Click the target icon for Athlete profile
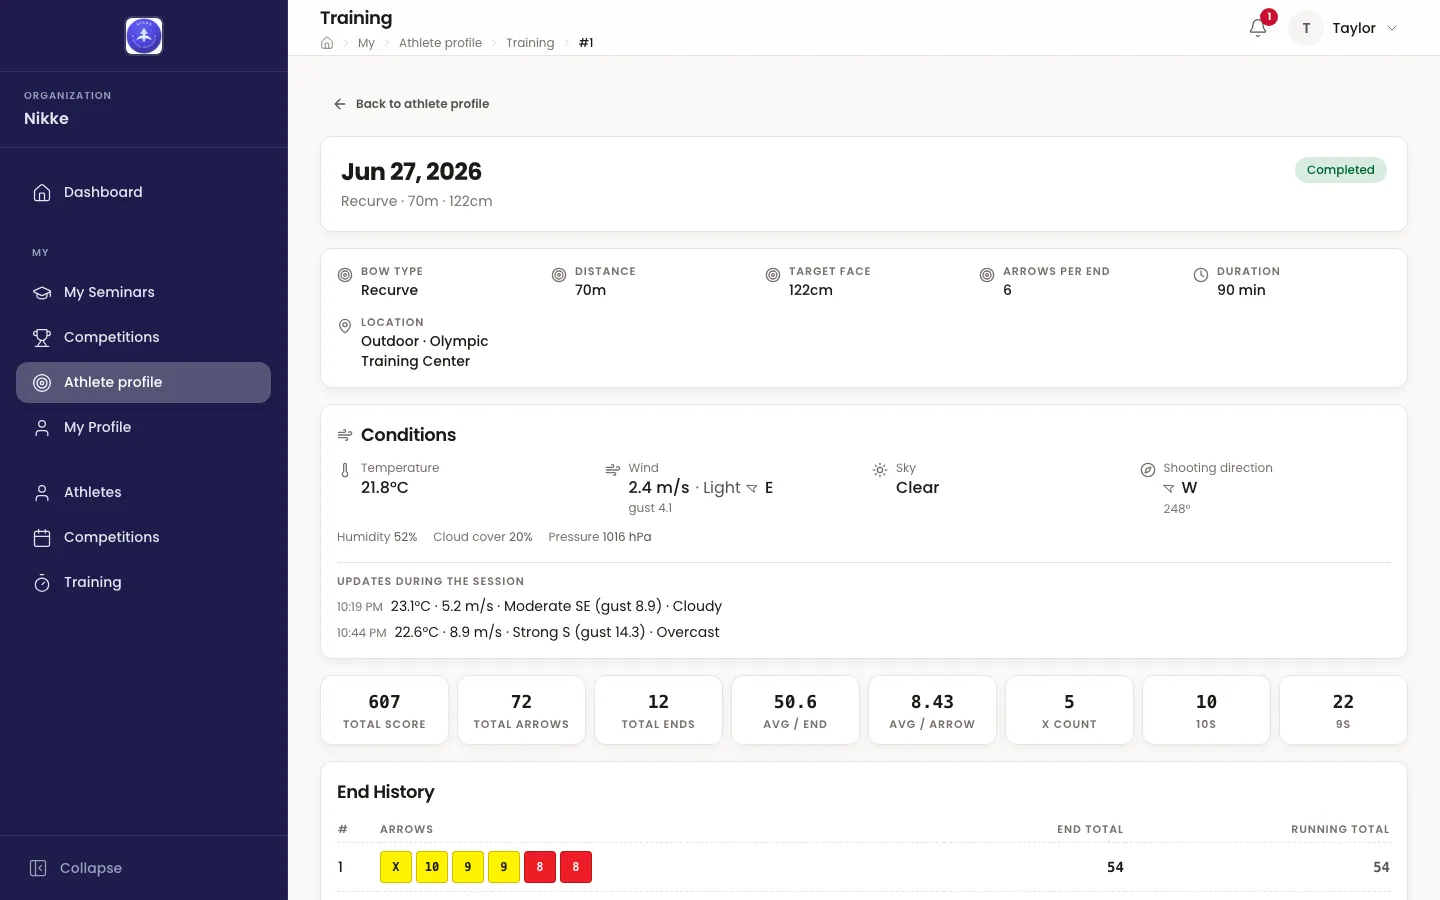Screen dimensions: 1440x900 (42, 382)
